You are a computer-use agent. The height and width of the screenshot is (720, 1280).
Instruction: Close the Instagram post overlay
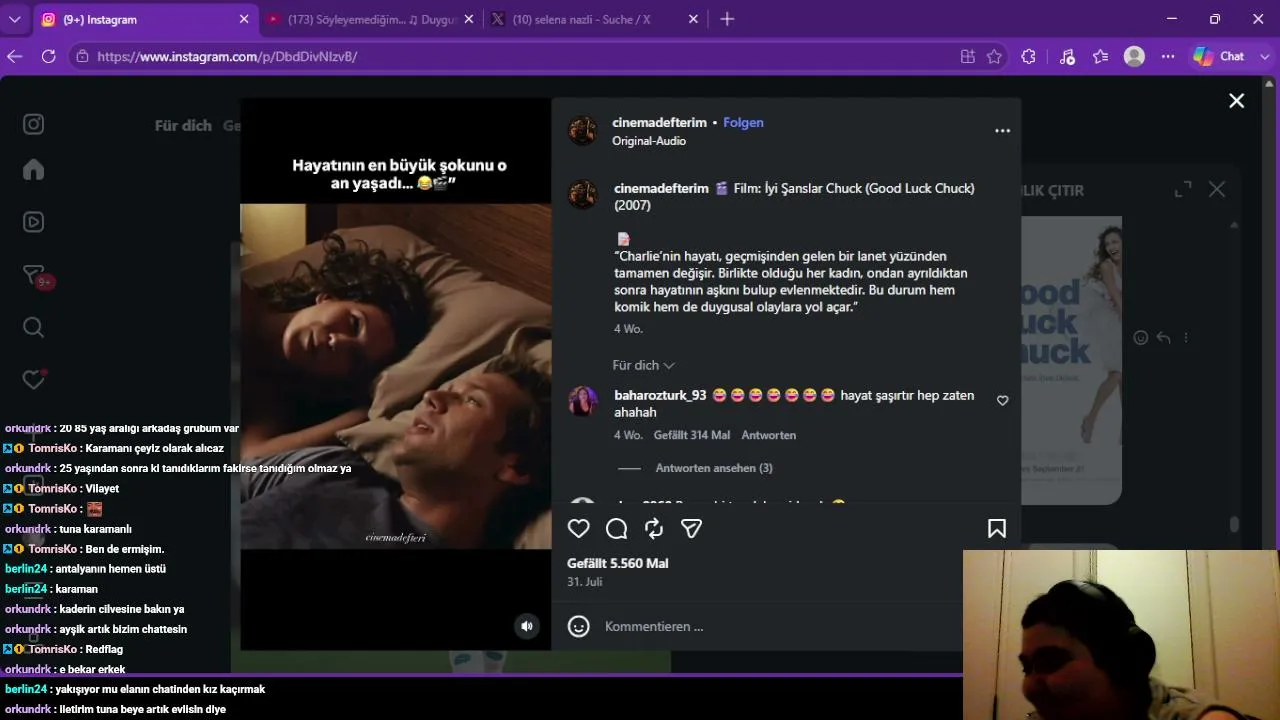[x=1237, y=101]
